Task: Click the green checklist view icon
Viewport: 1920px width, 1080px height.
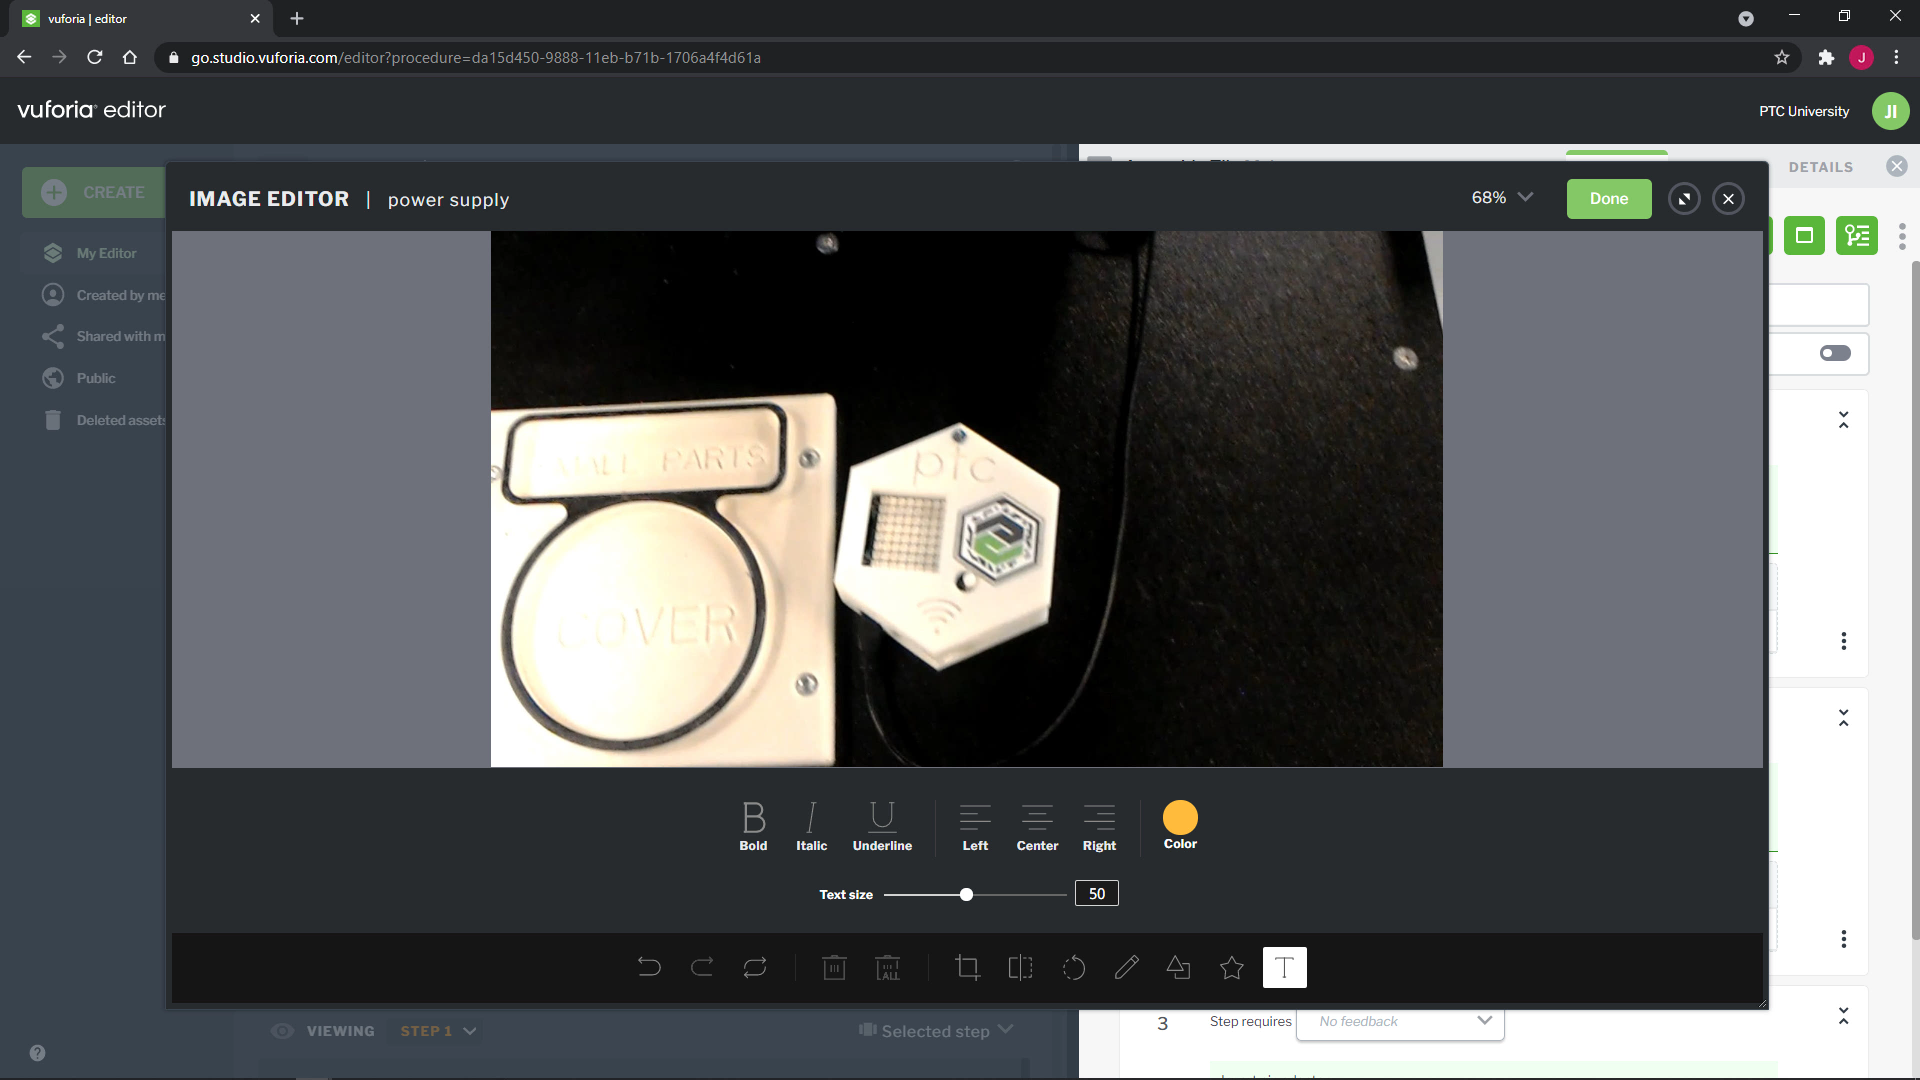Action: coord(1857,236)
